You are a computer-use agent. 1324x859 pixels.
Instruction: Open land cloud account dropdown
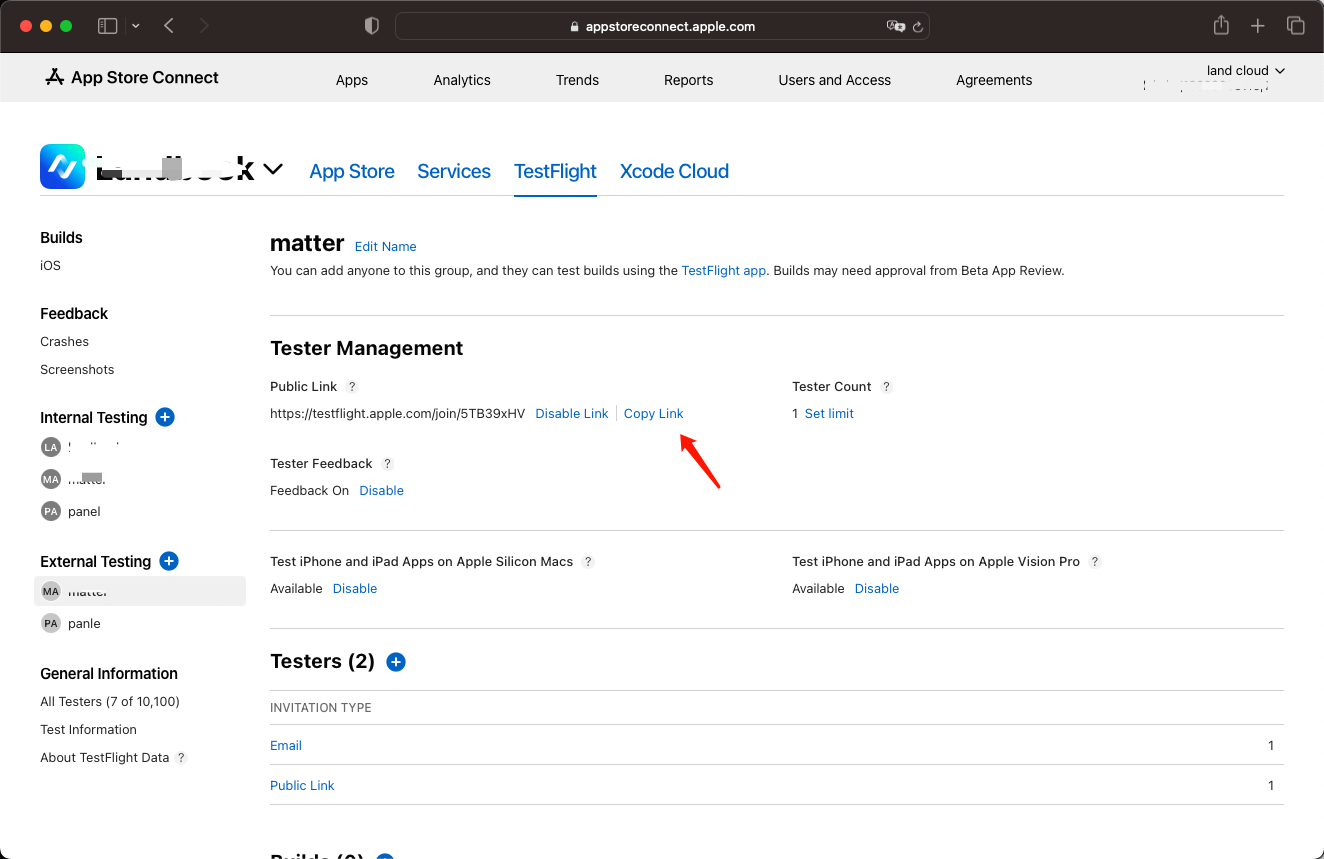(x=1246, y=71)
